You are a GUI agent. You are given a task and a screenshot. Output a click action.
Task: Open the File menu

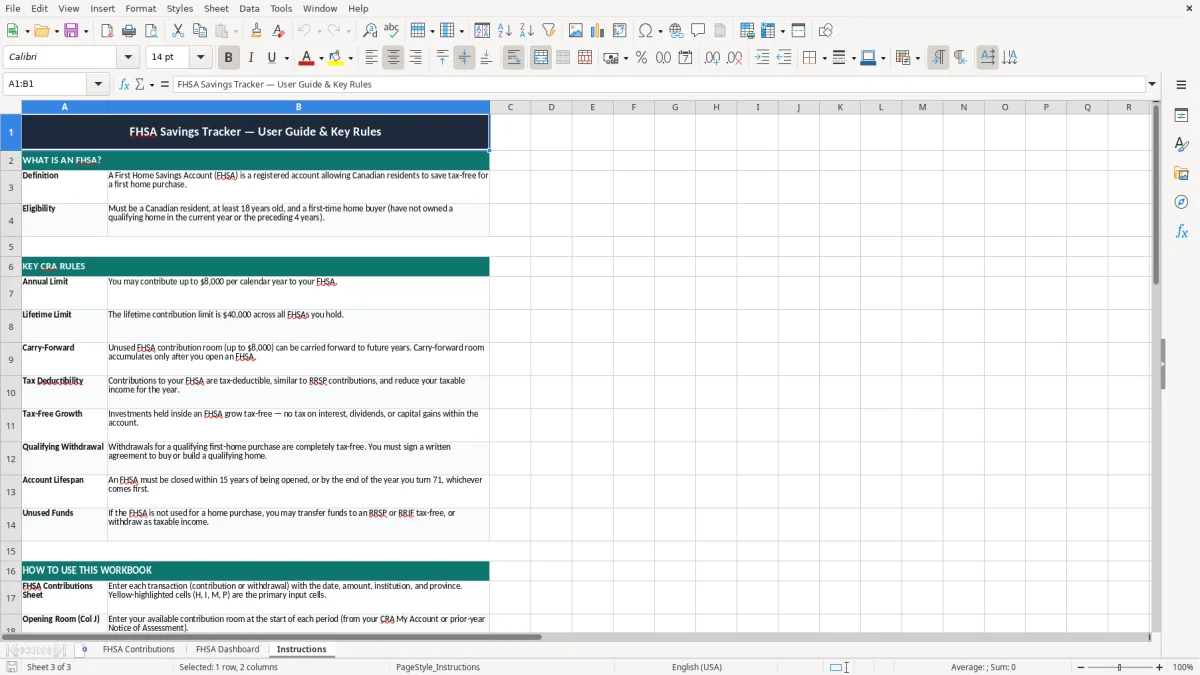(13, 8)
